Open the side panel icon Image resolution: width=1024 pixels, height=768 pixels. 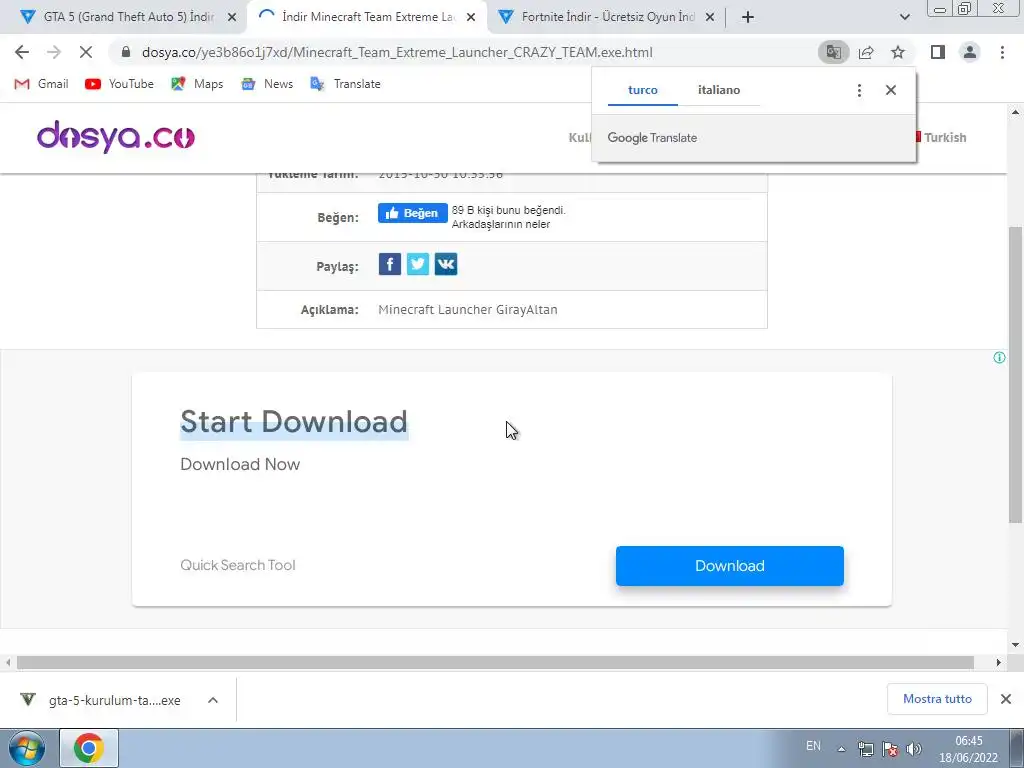tap(938, 52)
